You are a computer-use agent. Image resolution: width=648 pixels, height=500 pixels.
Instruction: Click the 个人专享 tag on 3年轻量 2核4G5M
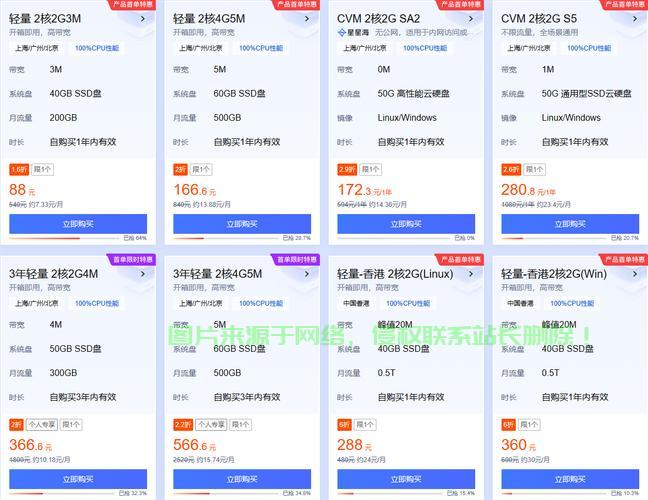pyautogui.click(x=211, y=424)
